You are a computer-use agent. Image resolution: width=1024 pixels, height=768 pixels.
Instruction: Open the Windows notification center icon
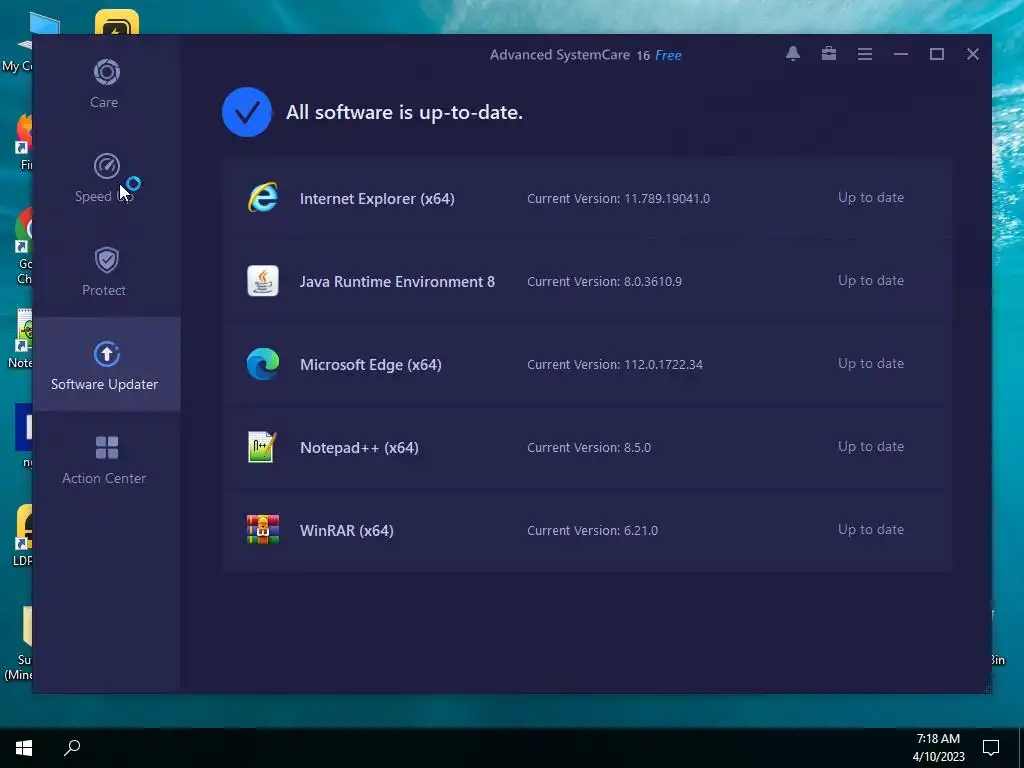click(991, 747)
